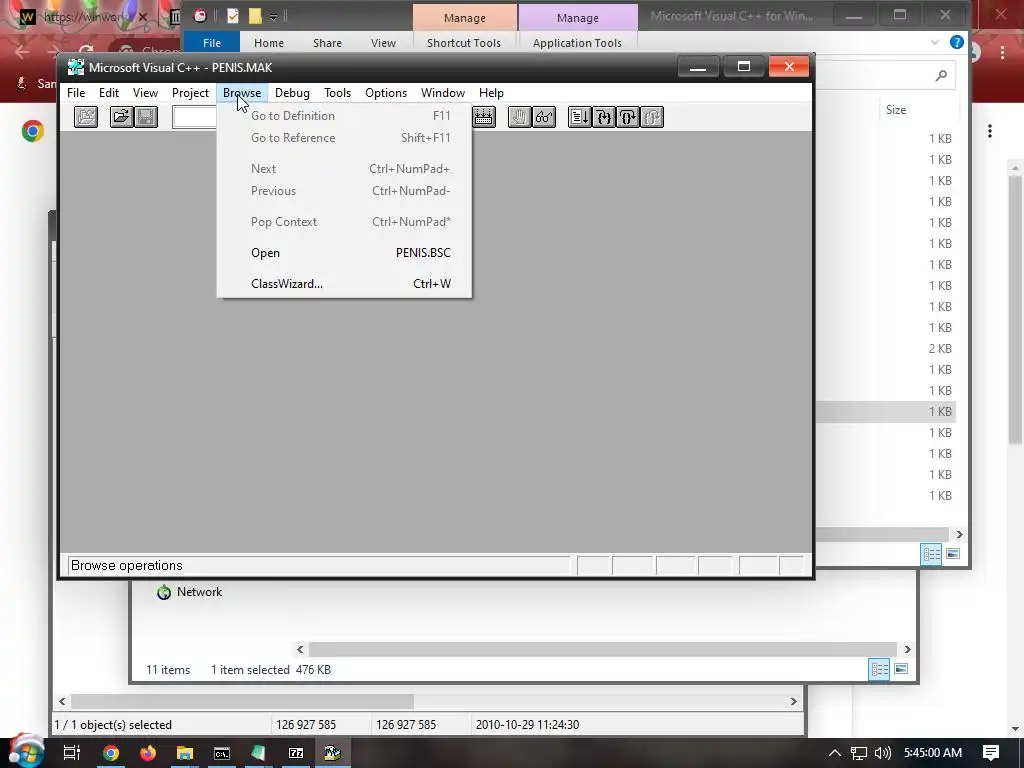This screenshot has width=1024, height=768.
Task: Click the Step Into braces toolbar icon
Action: pyautogui.click(x=603, y=117)
